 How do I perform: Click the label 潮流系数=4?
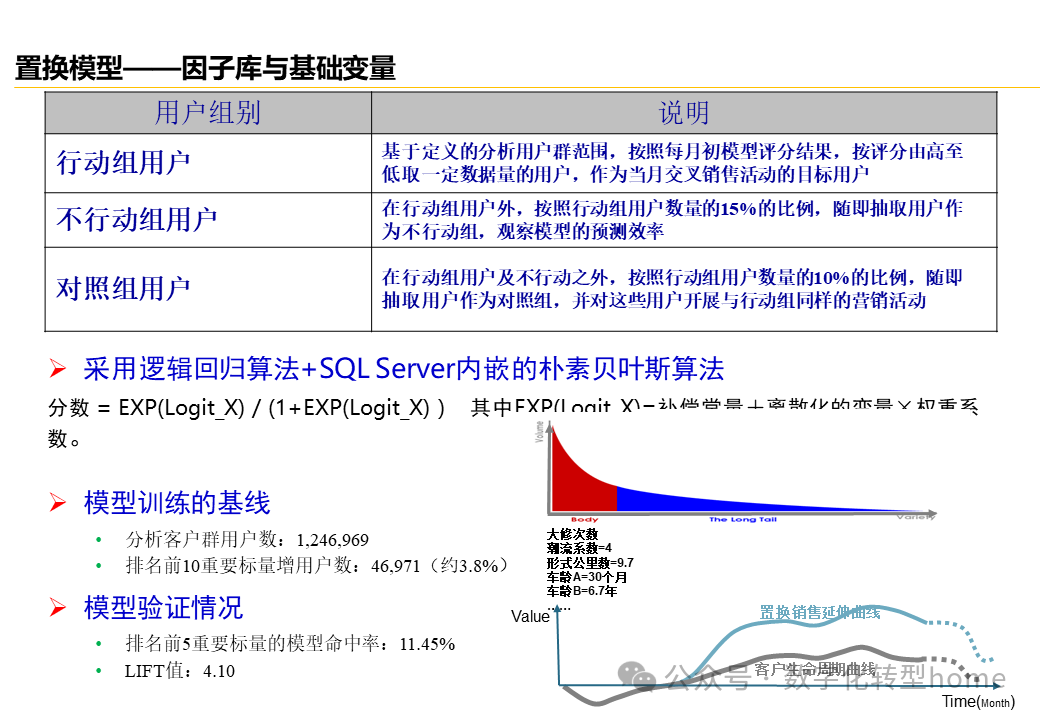[579, 548]
